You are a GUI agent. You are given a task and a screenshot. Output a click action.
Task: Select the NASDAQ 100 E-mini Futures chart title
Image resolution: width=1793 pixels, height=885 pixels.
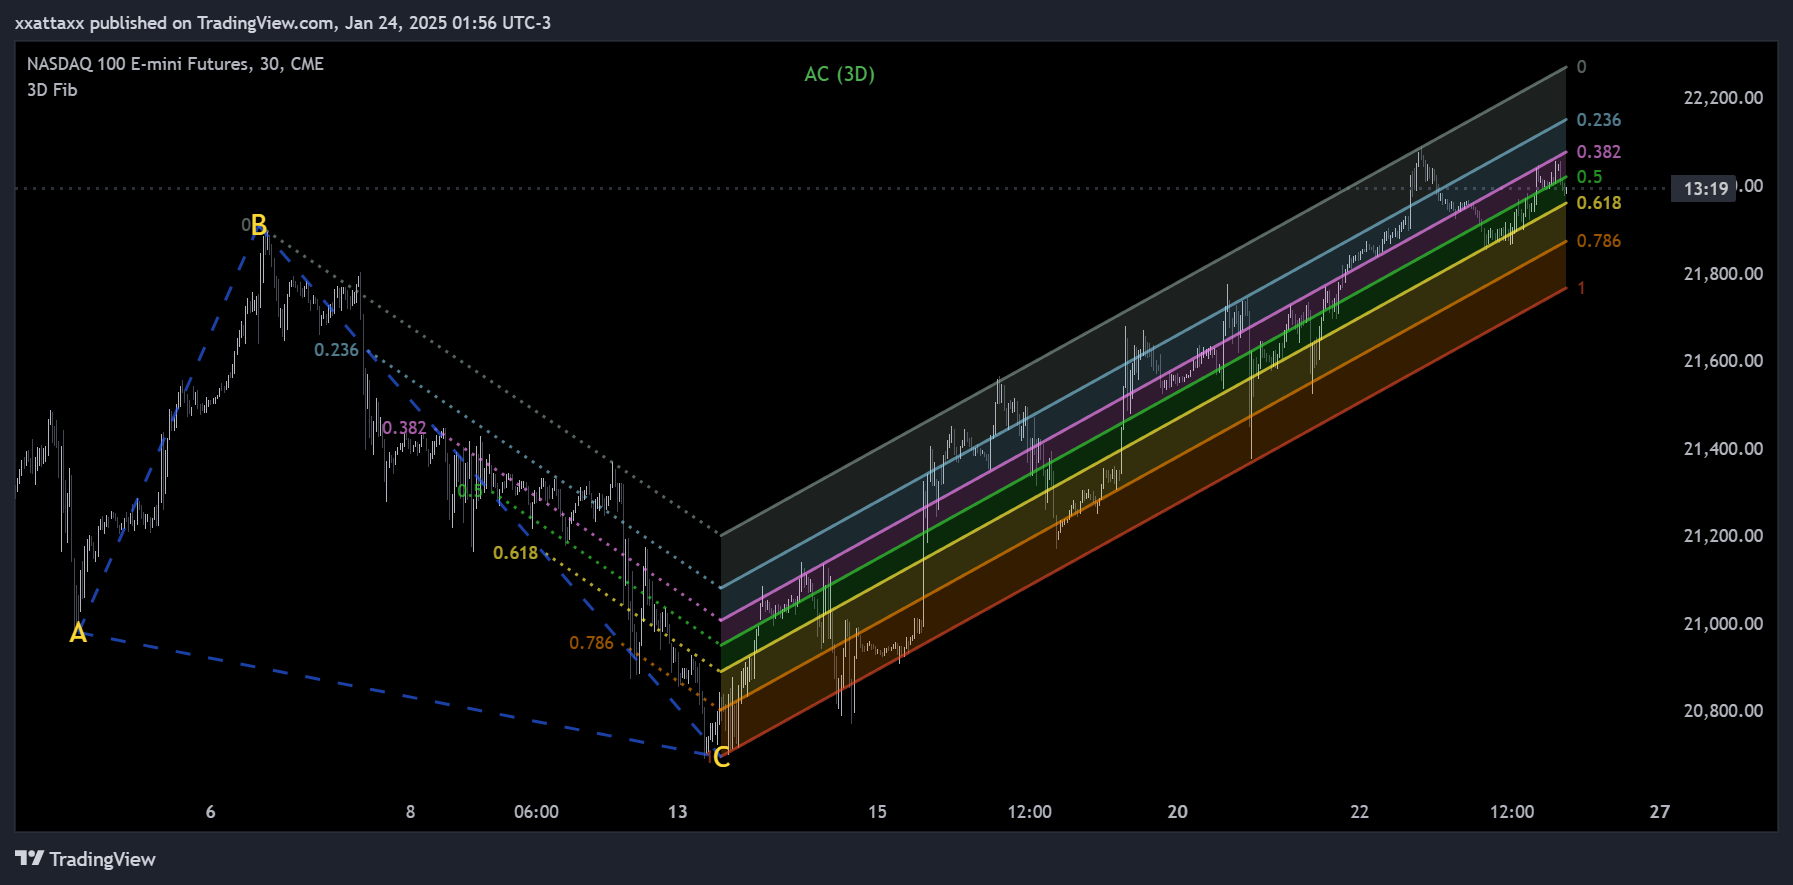pyautogui.click(x=175, y=64)
